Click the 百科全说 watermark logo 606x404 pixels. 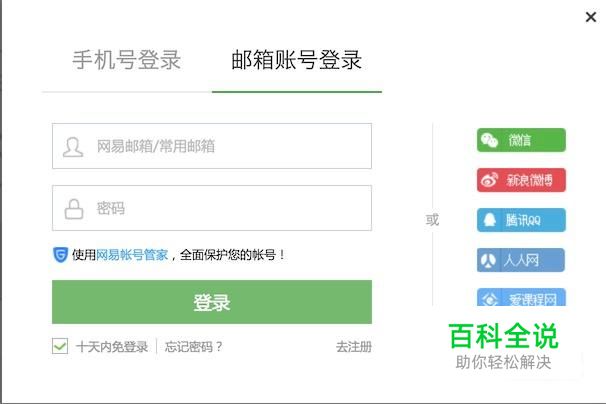(503, 336)
